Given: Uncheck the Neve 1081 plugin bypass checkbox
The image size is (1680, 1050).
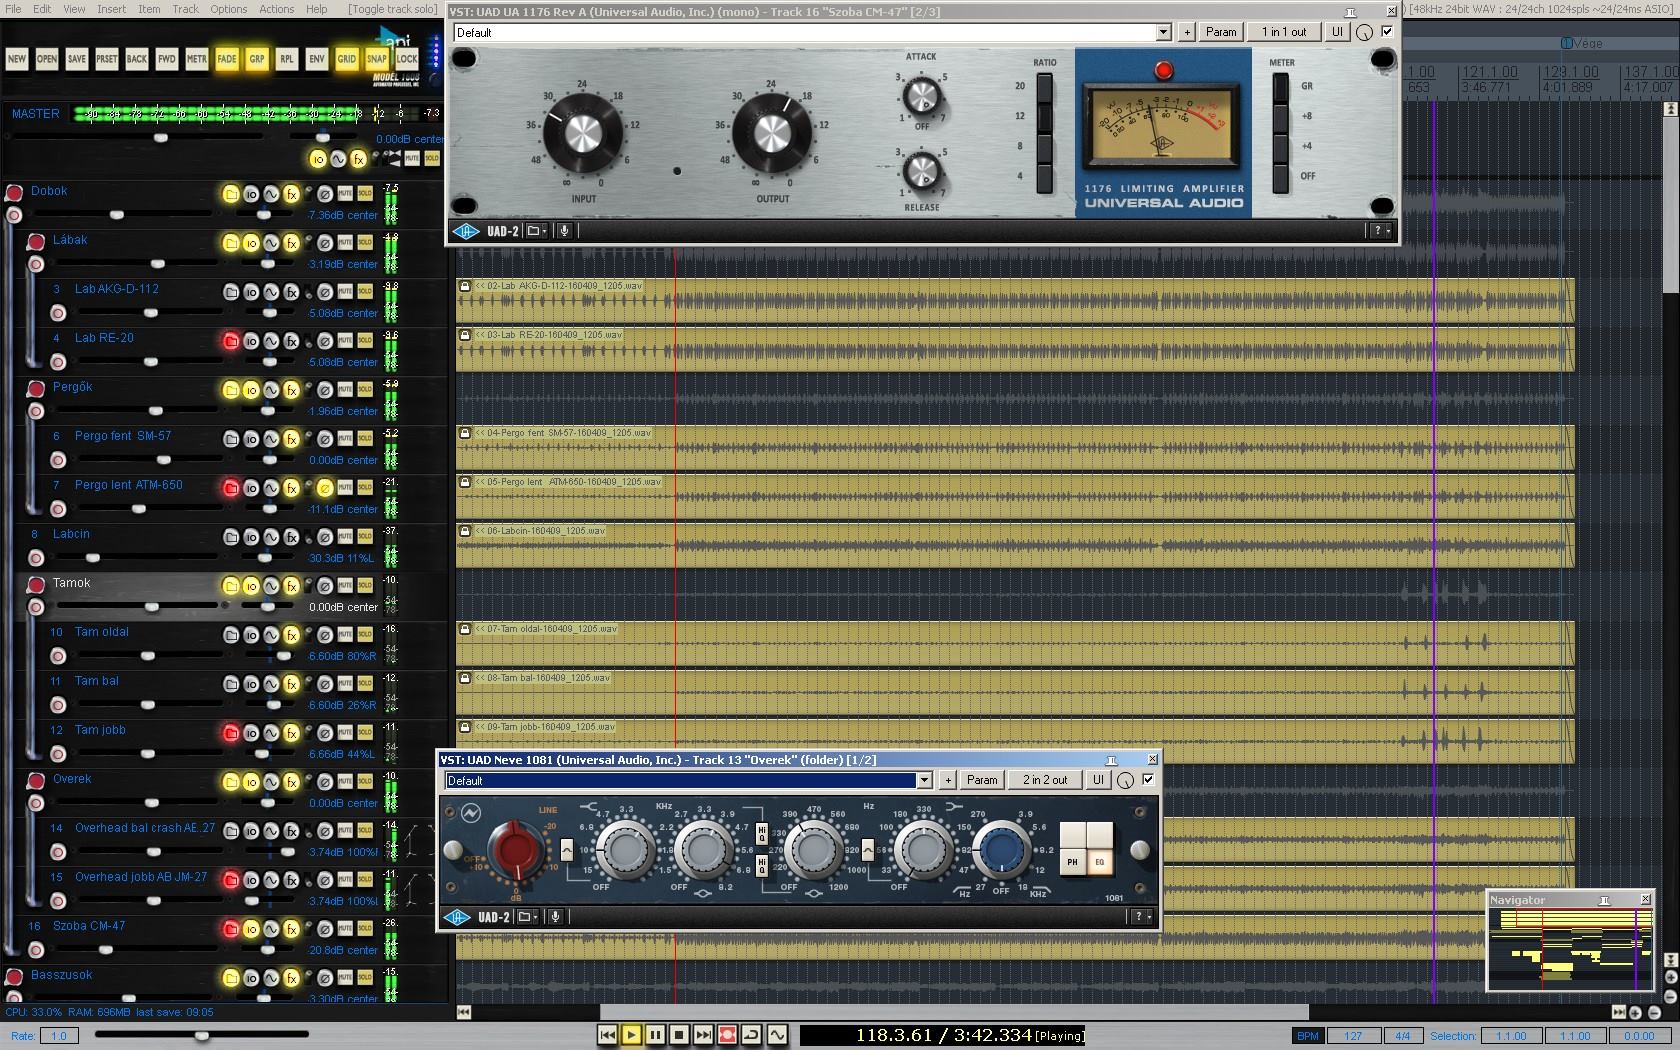Looking at the screenshot, I should [x=1148, y=780].
